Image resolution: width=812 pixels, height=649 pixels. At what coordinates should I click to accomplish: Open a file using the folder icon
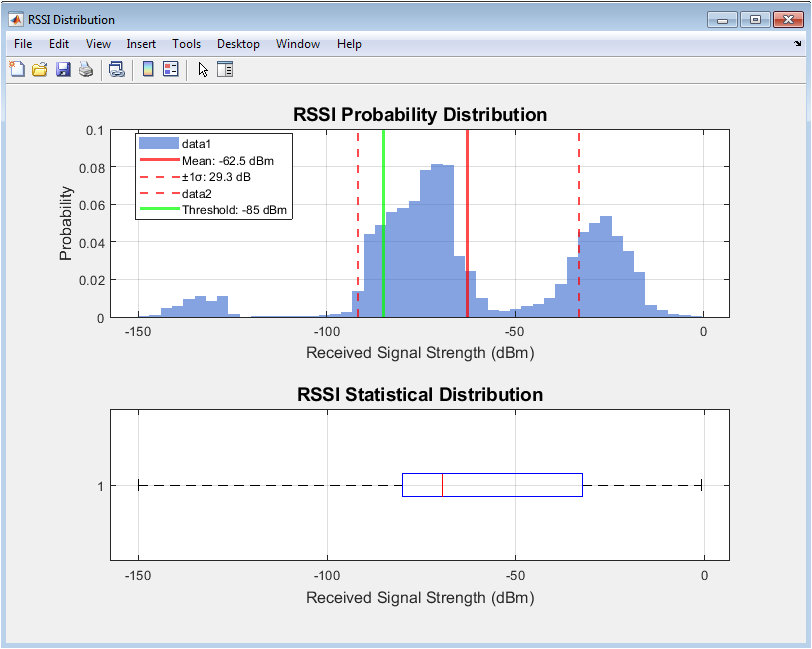click(x=40, y=69)
